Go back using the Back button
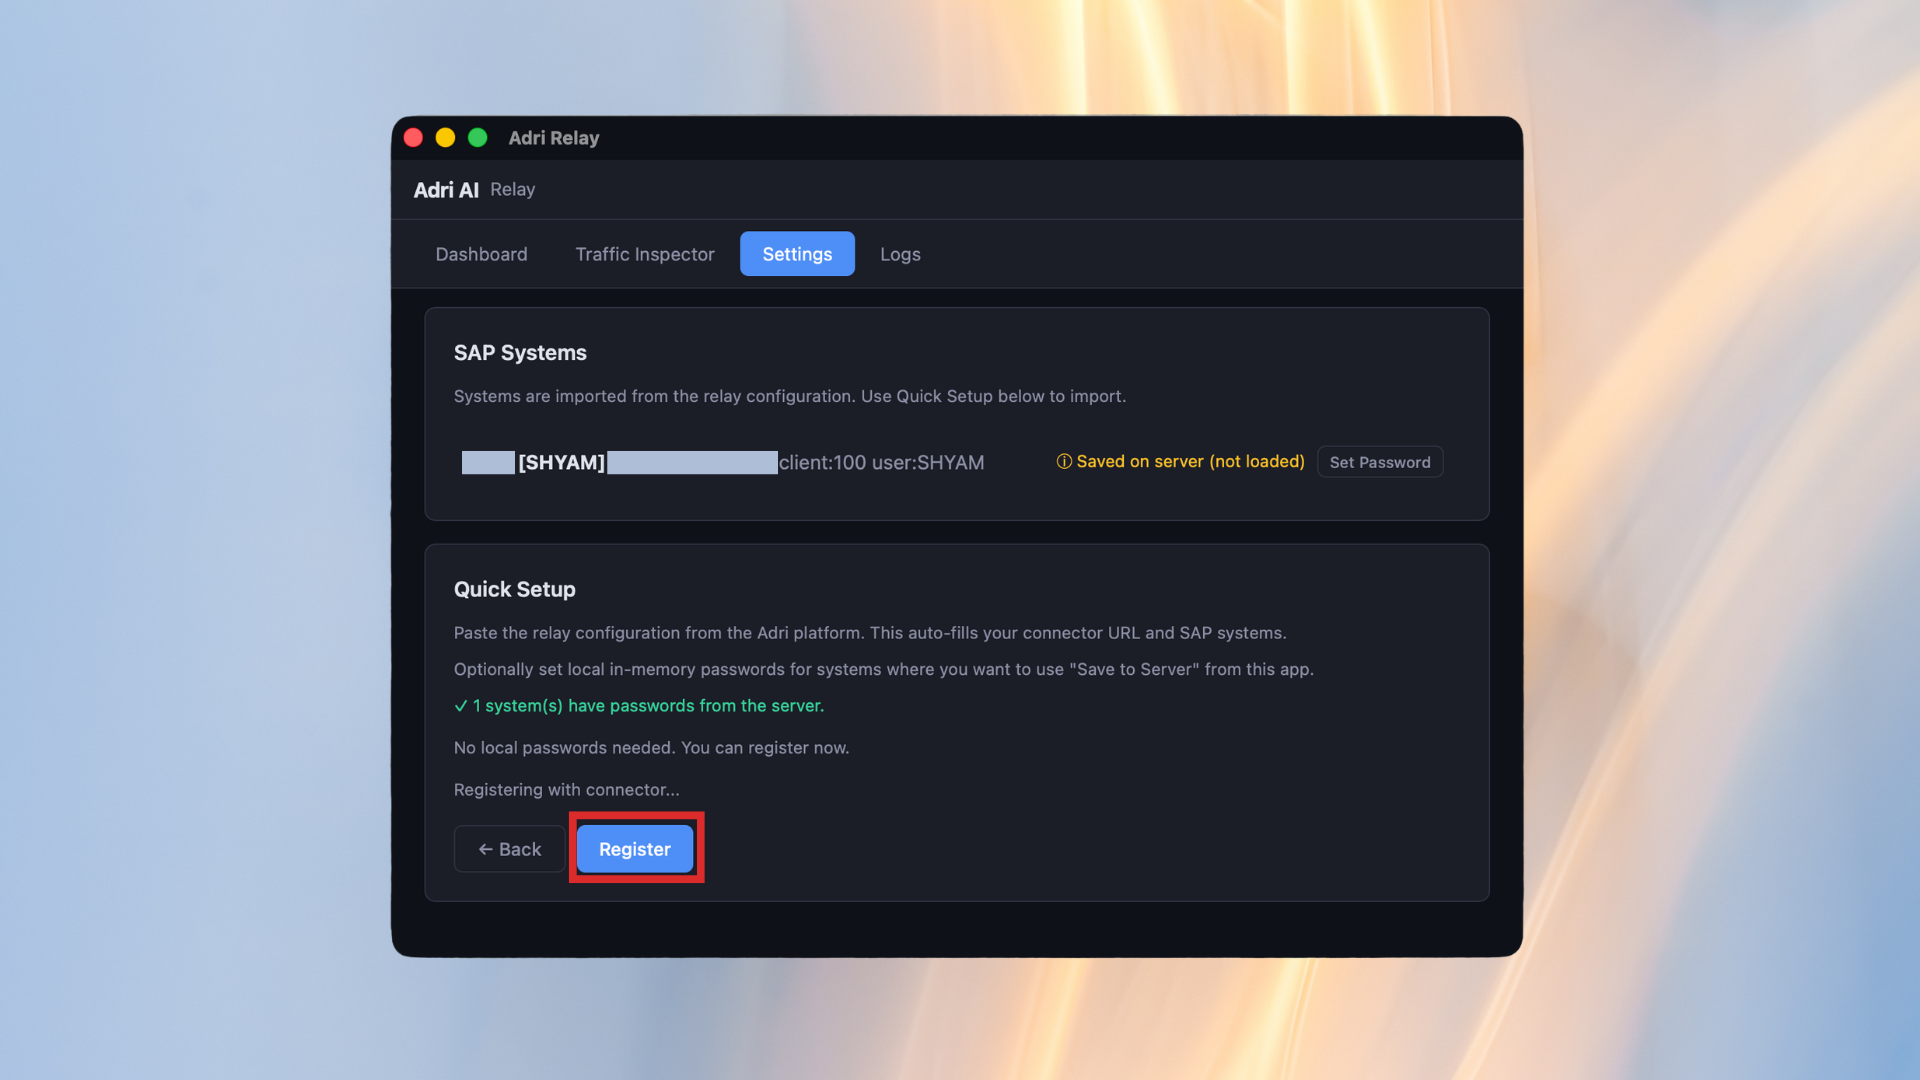This screenshot has width=1920, height=1080. [x=510, y=849]
